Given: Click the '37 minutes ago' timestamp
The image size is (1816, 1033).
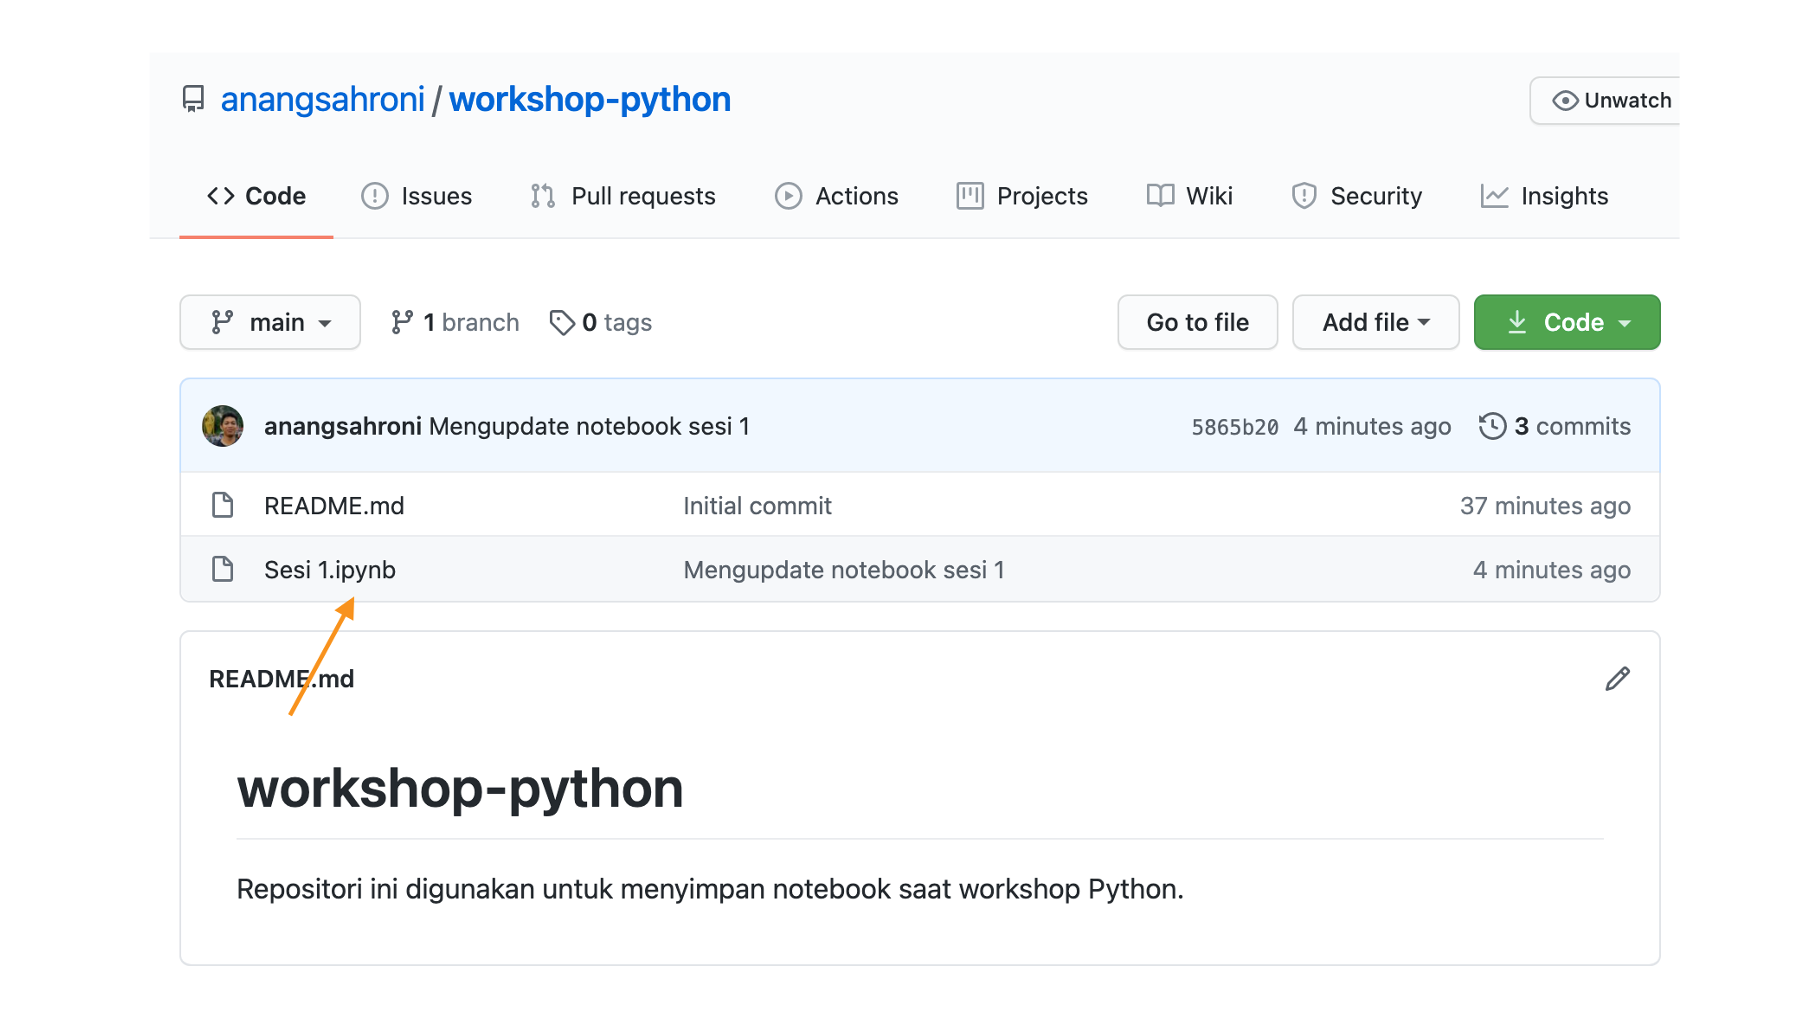Looking at the screenshot, I should click(x=1545, y=506).
